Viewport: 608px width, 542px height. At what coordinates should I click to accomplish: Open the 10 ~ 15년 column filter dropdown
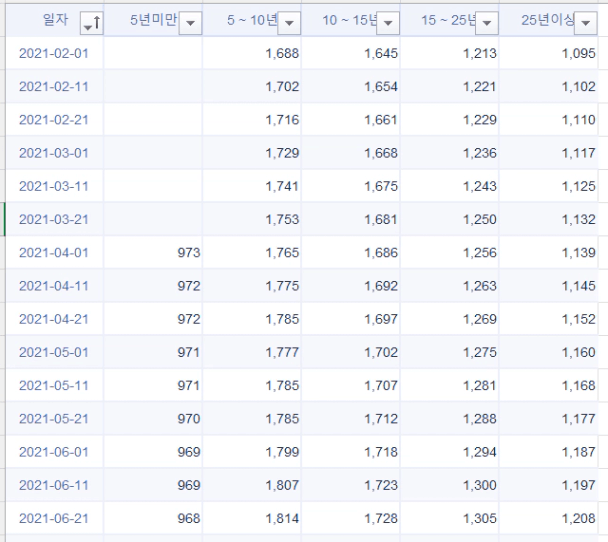click(387, 22)
